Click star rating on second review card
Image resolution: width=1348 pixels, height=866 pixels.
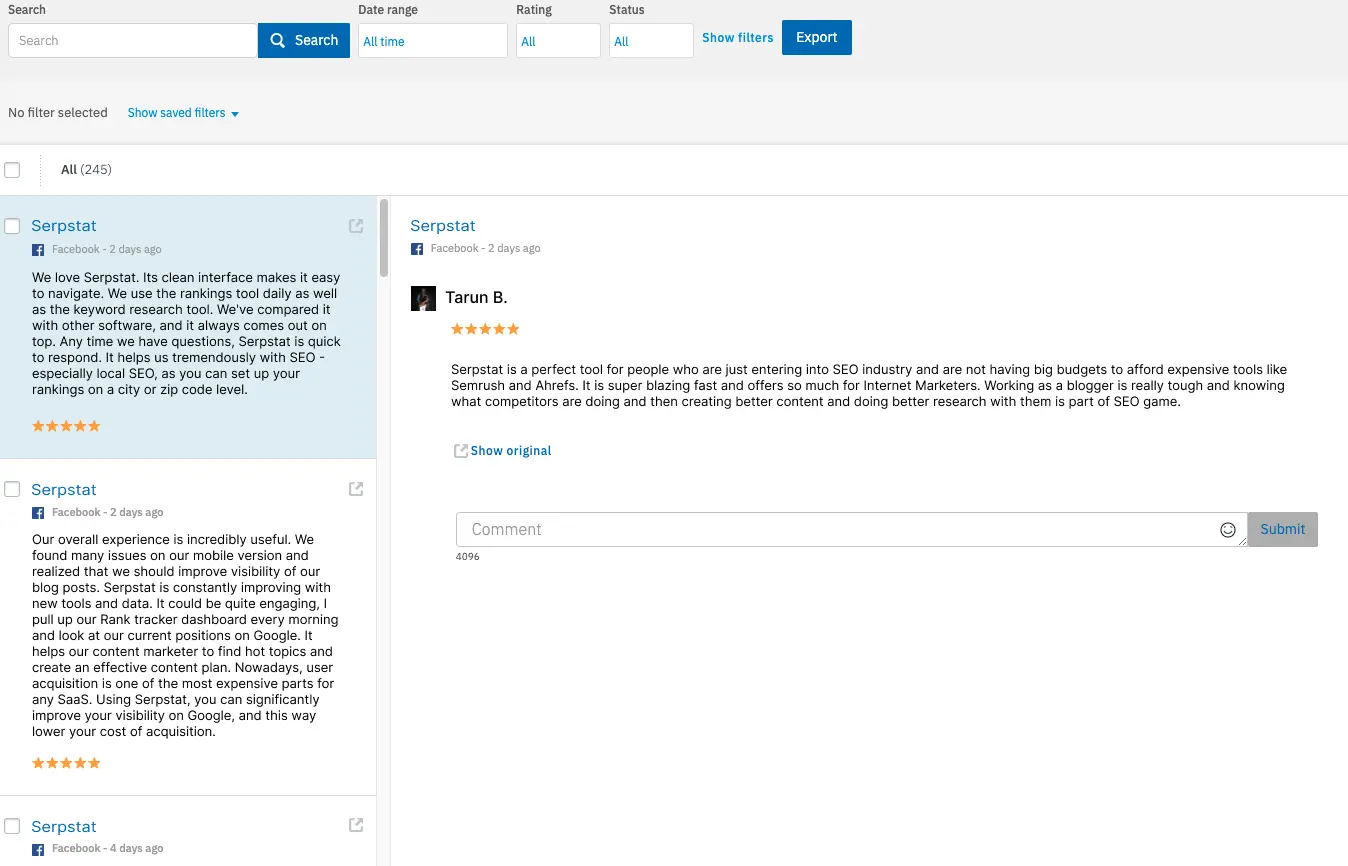[66, 763]
